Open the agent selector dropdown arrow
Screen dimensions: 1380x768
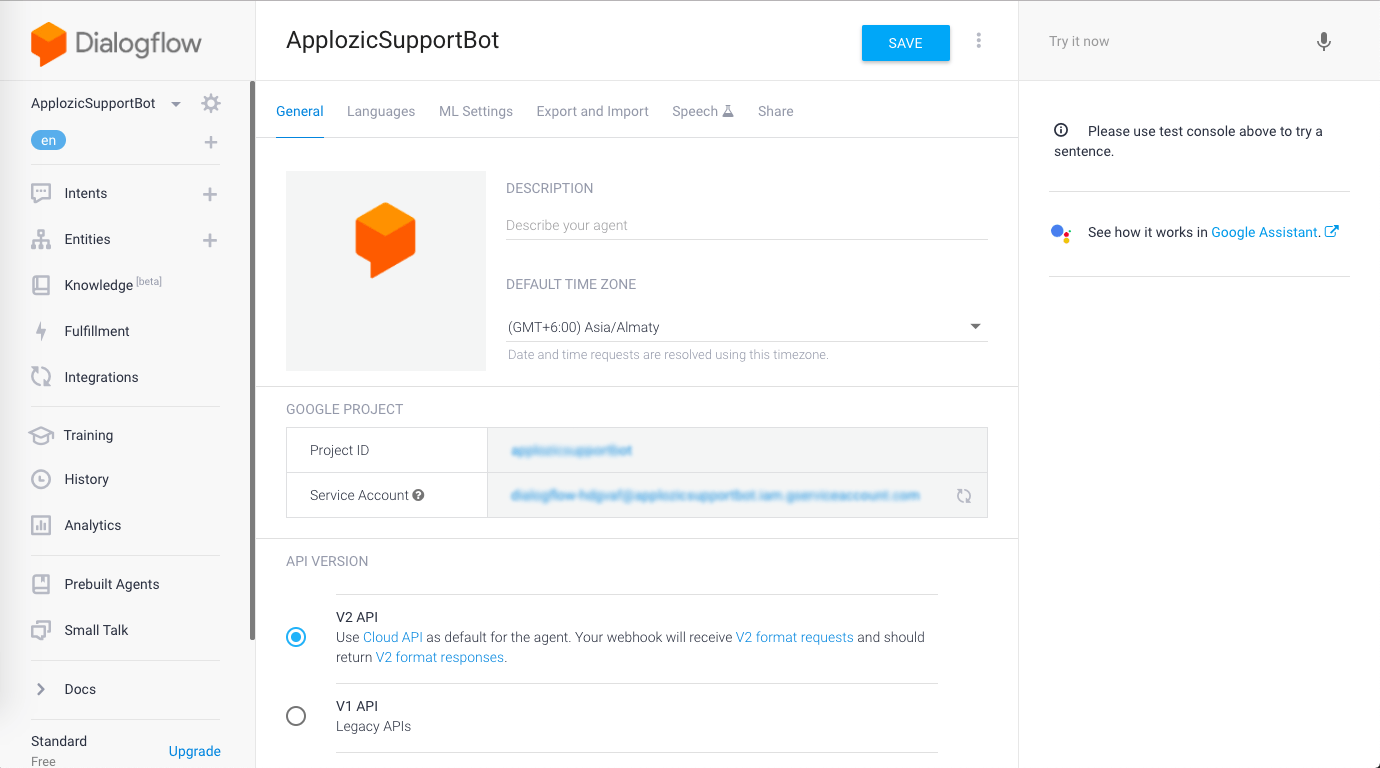pos(176,104)
